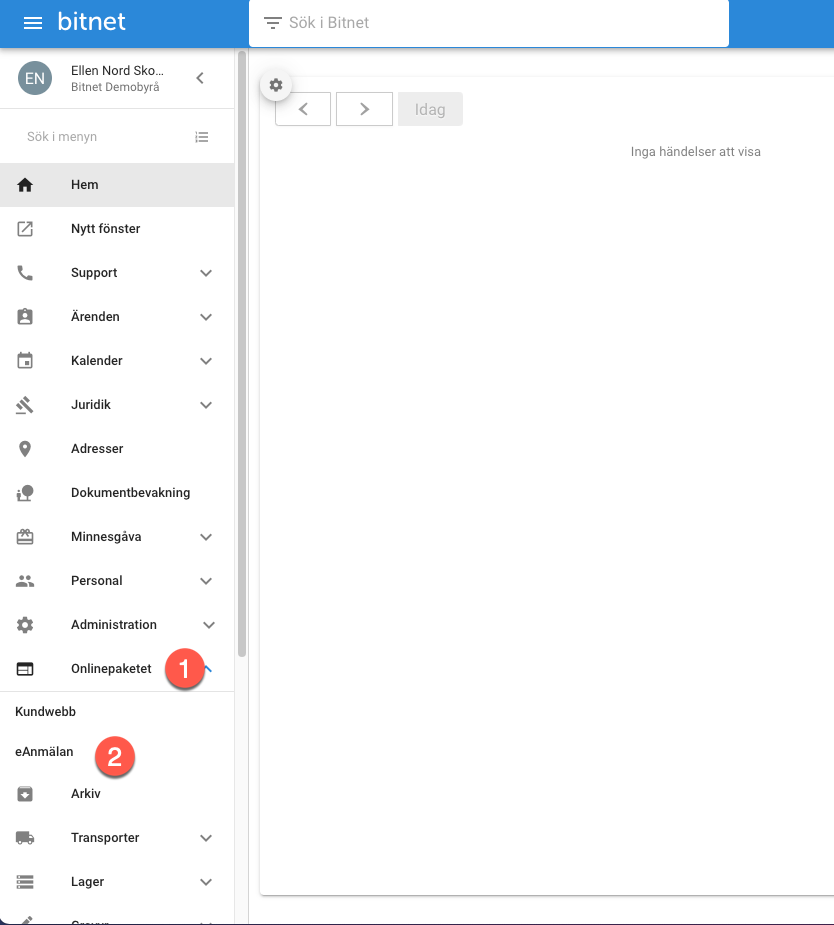Click the Inga händelser att visa text

click(x=695, y=152)
